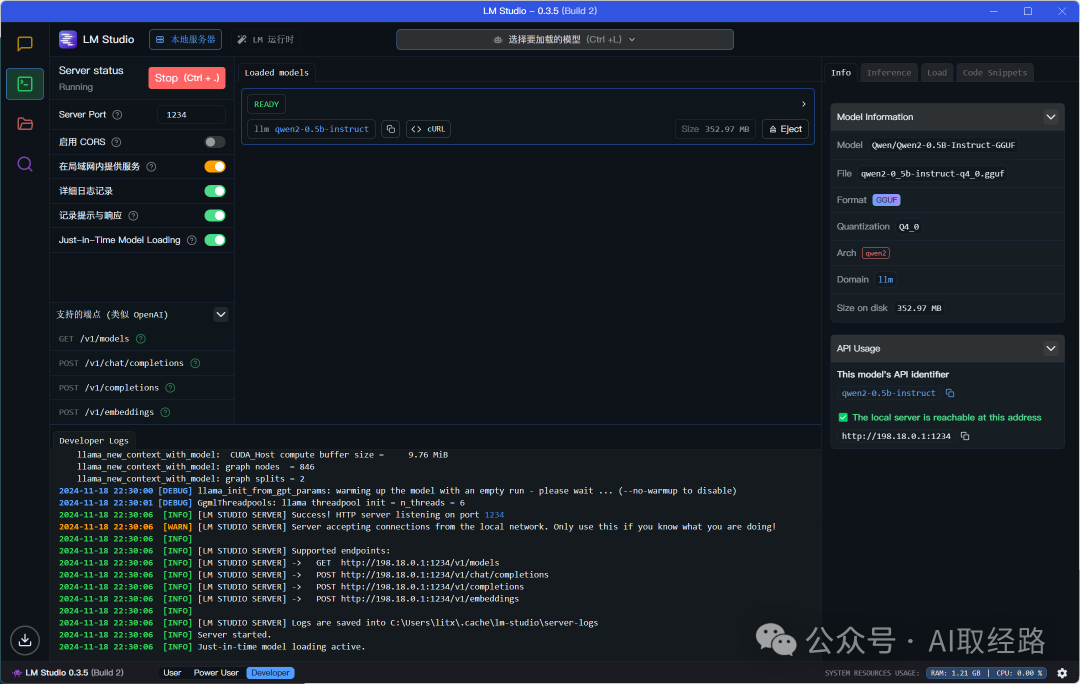Select the Developer Logs tab
1080x684 pixels.
click(x=94, y=441)
